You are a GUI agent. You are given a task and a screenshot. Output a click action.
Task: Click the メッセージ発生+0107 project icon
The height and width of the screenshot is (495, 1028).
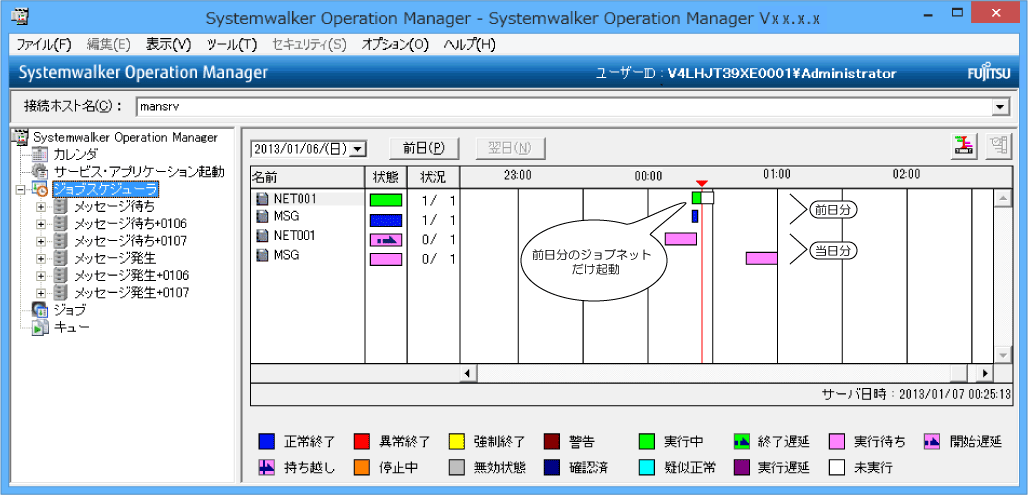click(60, 292)
